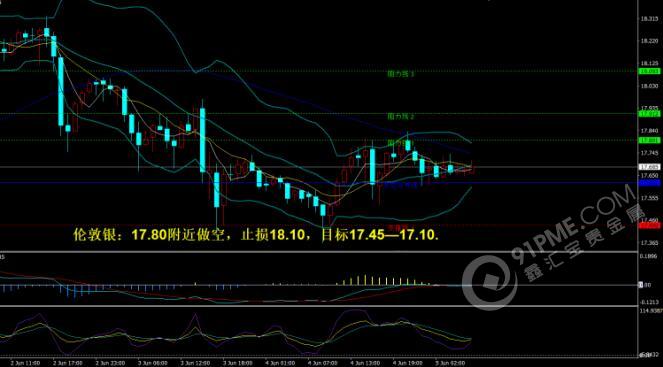This screenshot has width=663, height=367.
Task: Click the red support level price tag
Action: 649,226
